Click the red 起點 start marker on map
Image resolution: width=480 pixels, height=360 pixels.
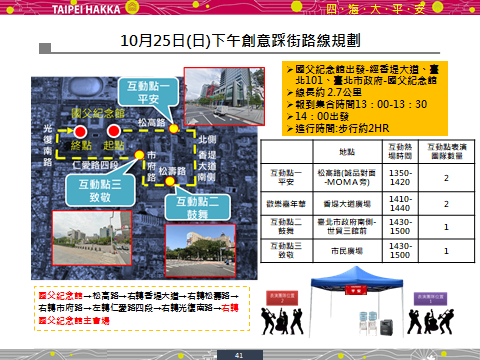[114, 131]
